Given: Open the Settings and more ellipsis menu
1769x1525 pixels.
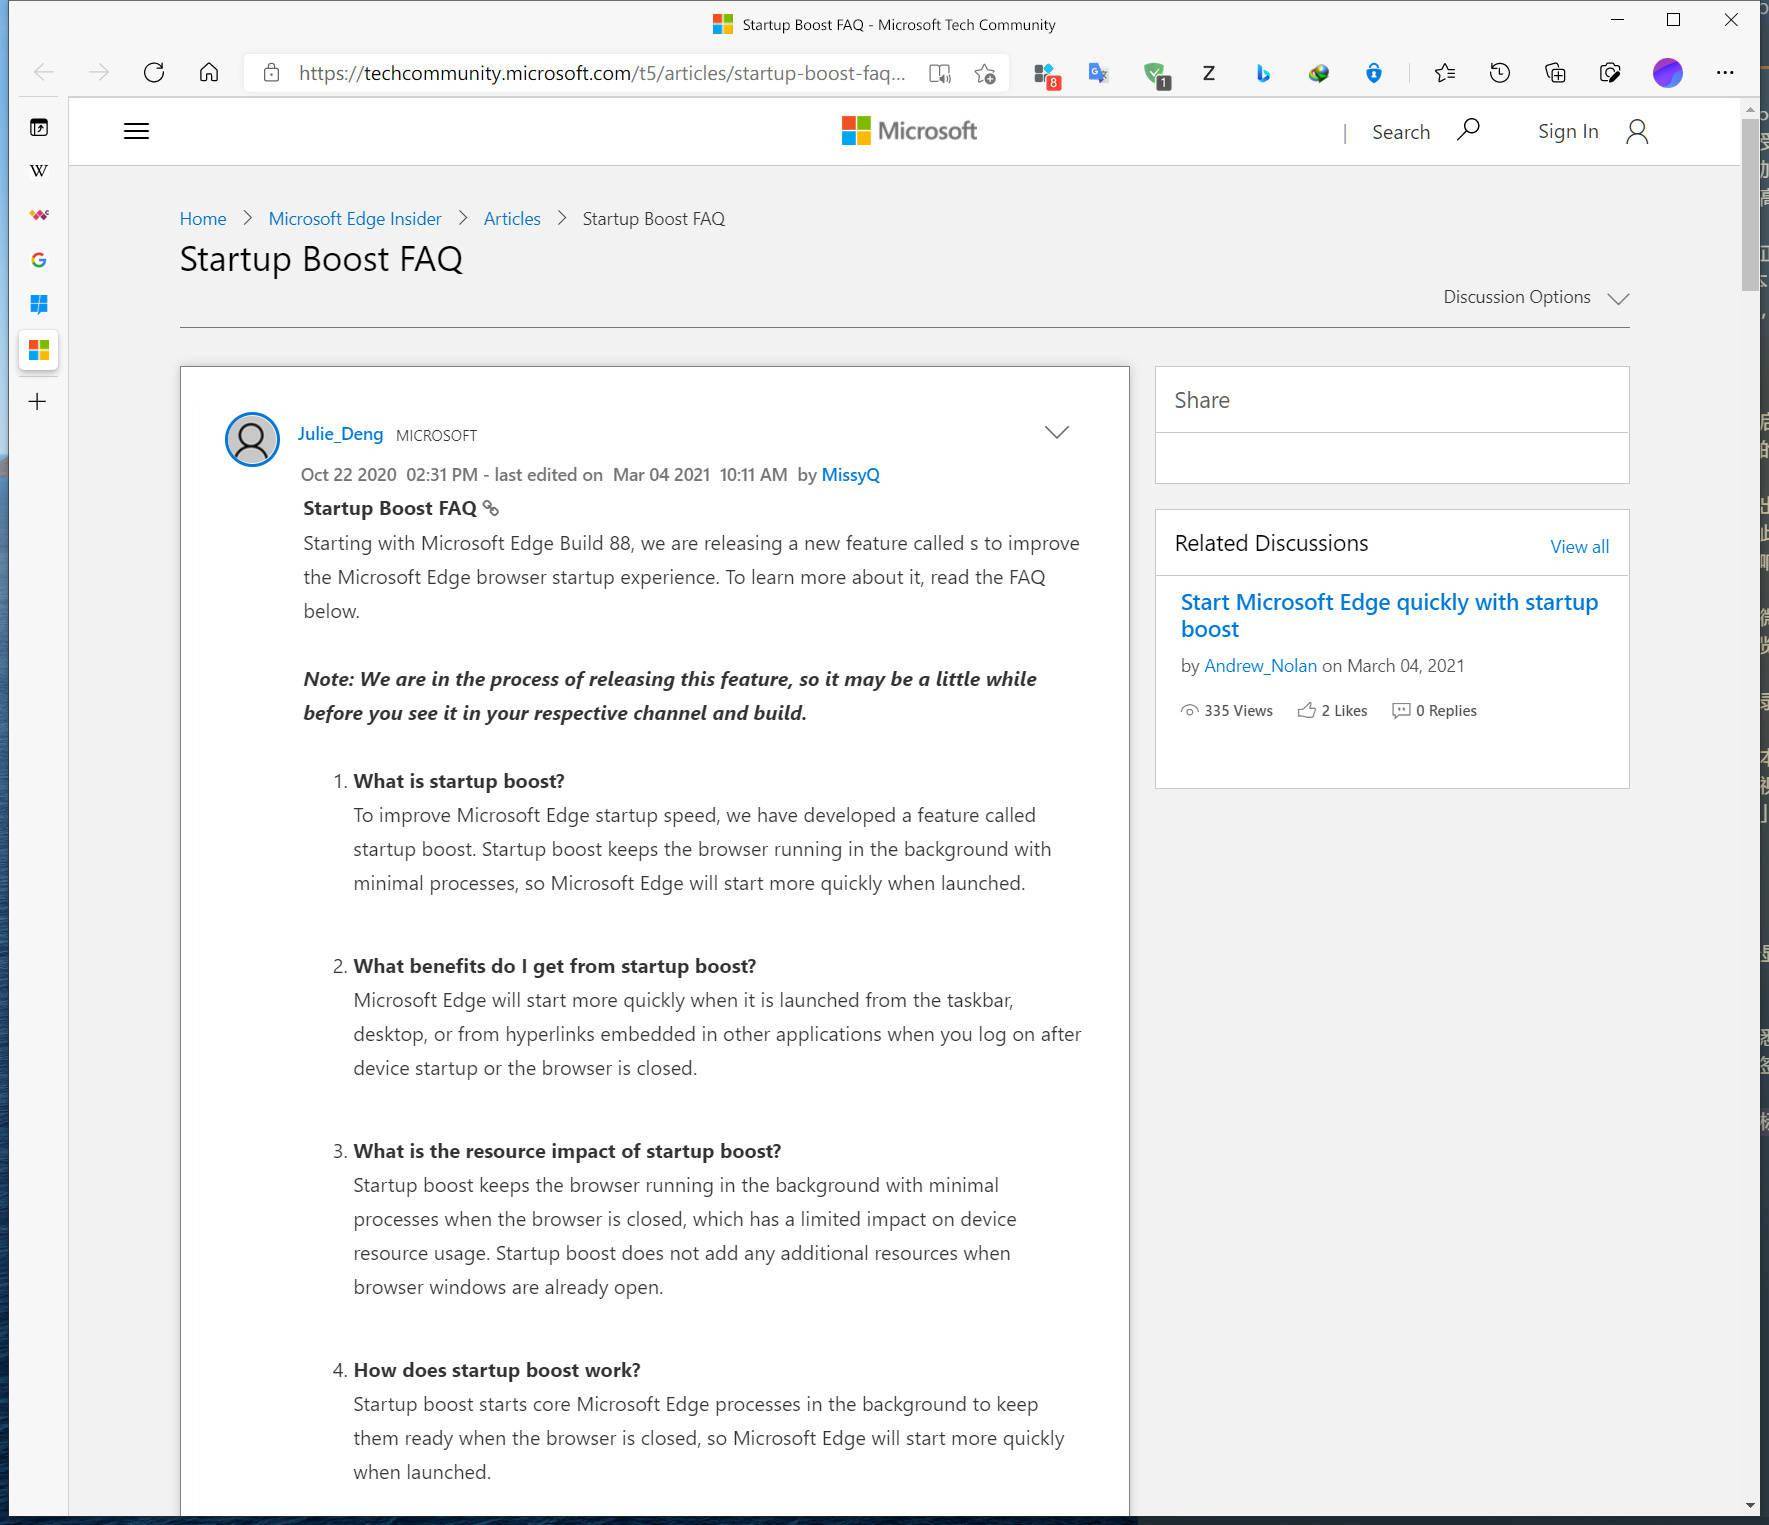Looking at the screenshot, I should pyautogui.click(x=1724, y=73).
